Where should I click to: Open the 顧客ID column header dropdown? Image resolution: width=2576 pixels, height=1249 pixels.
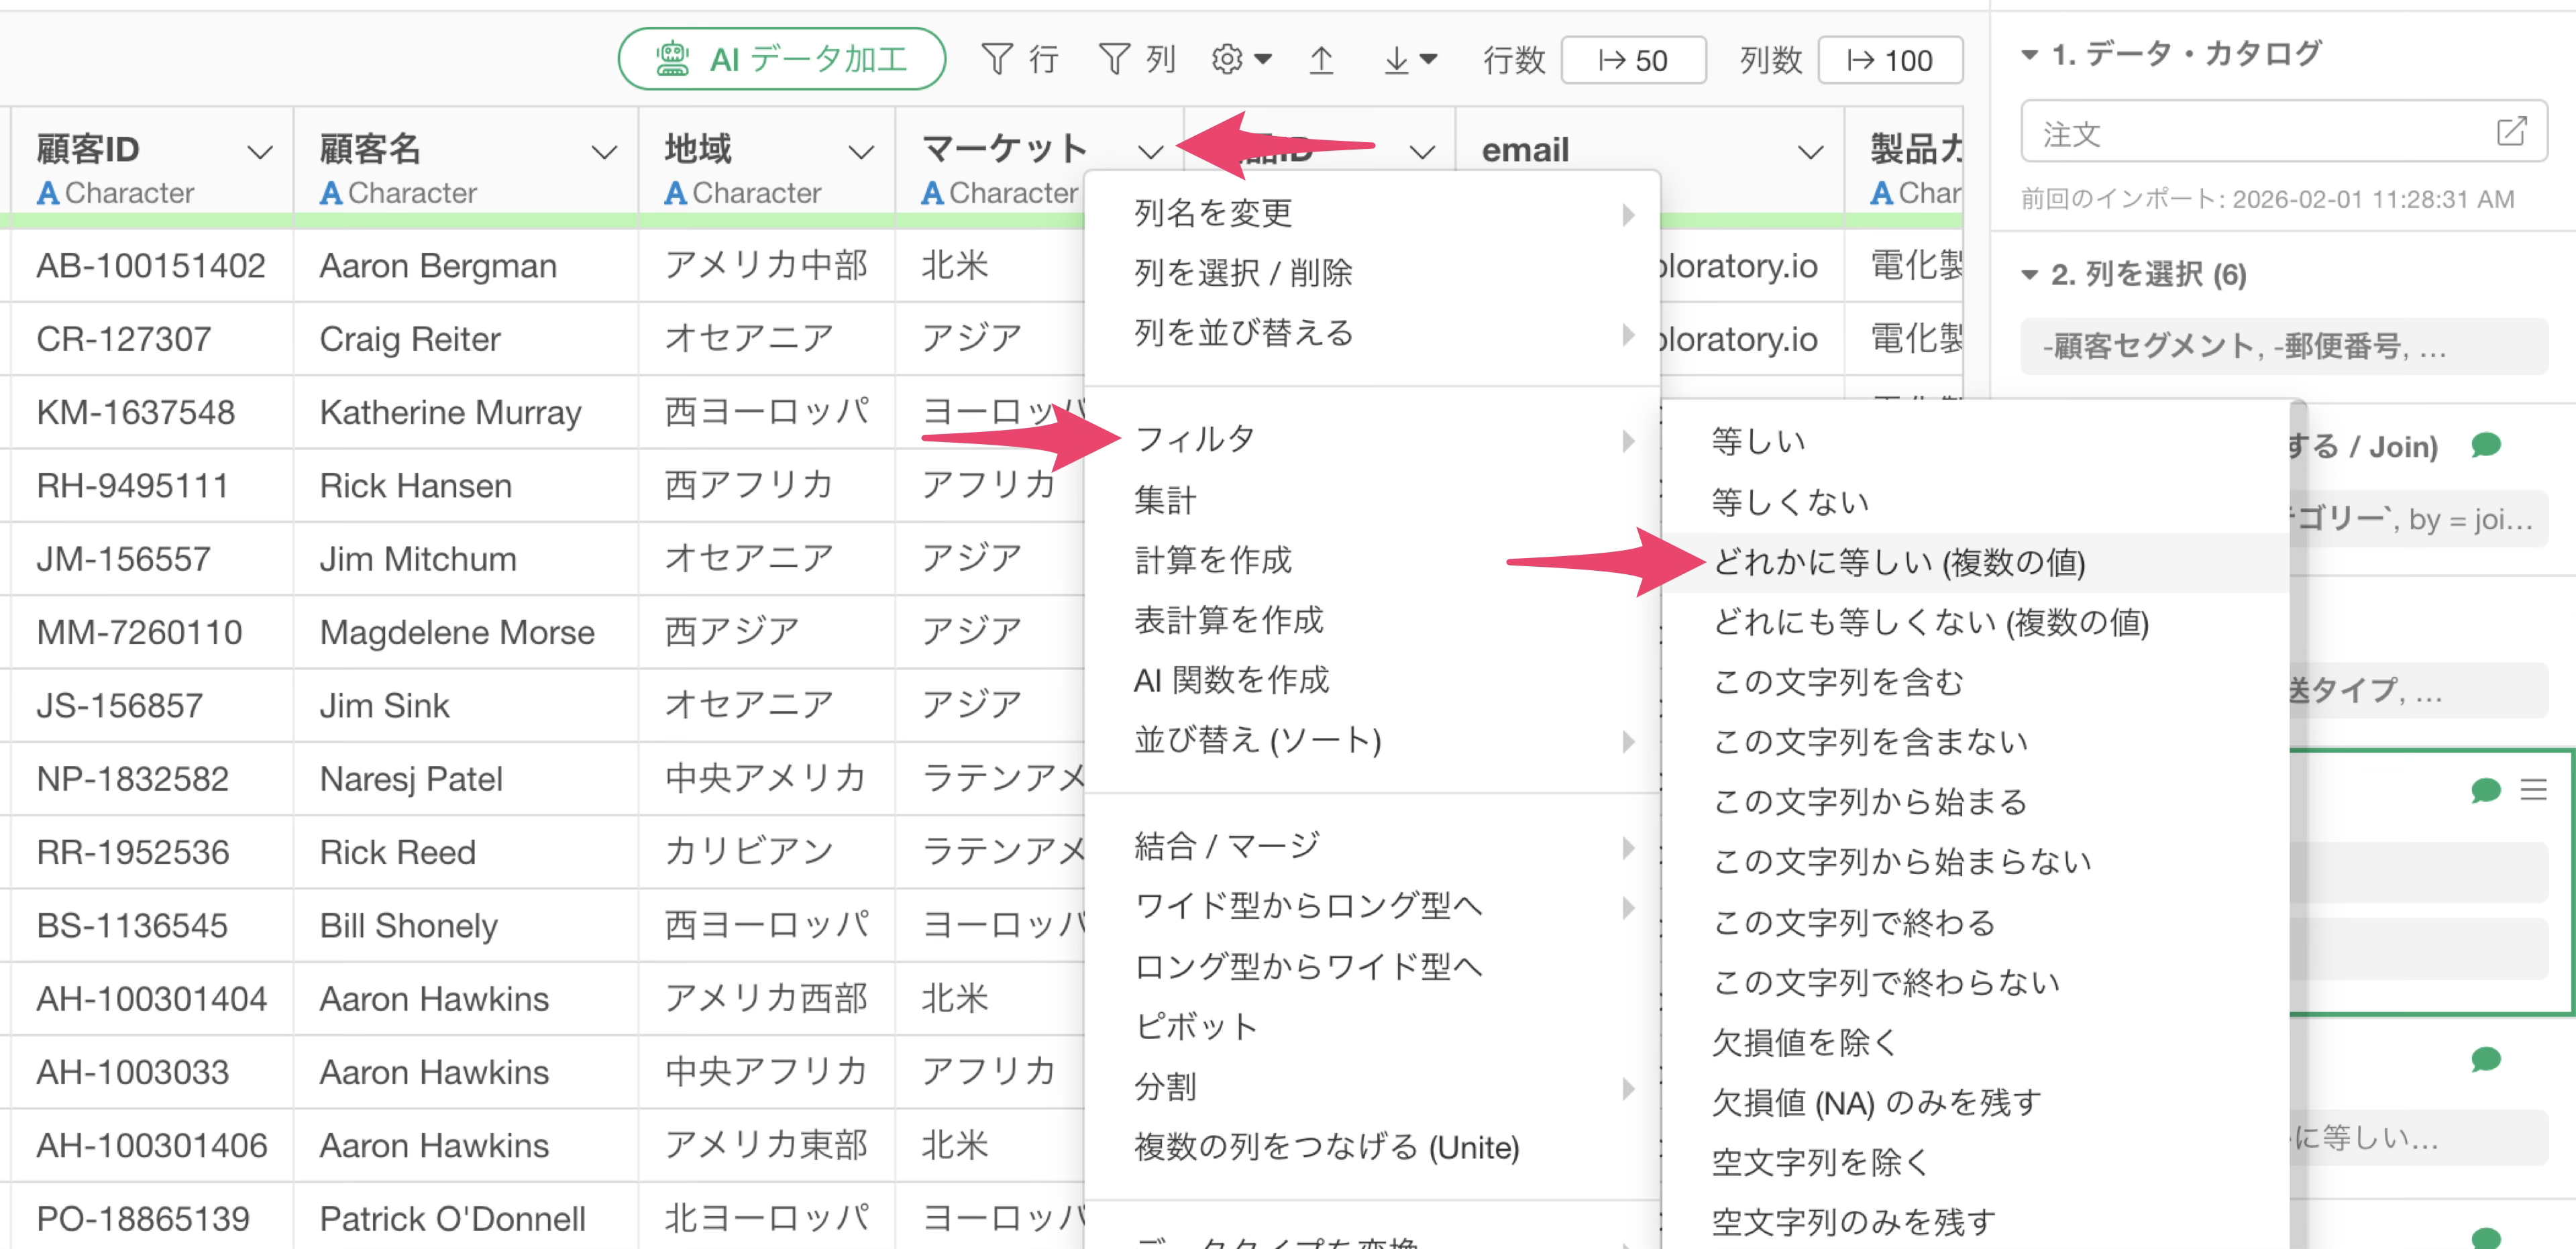[259, 152]
